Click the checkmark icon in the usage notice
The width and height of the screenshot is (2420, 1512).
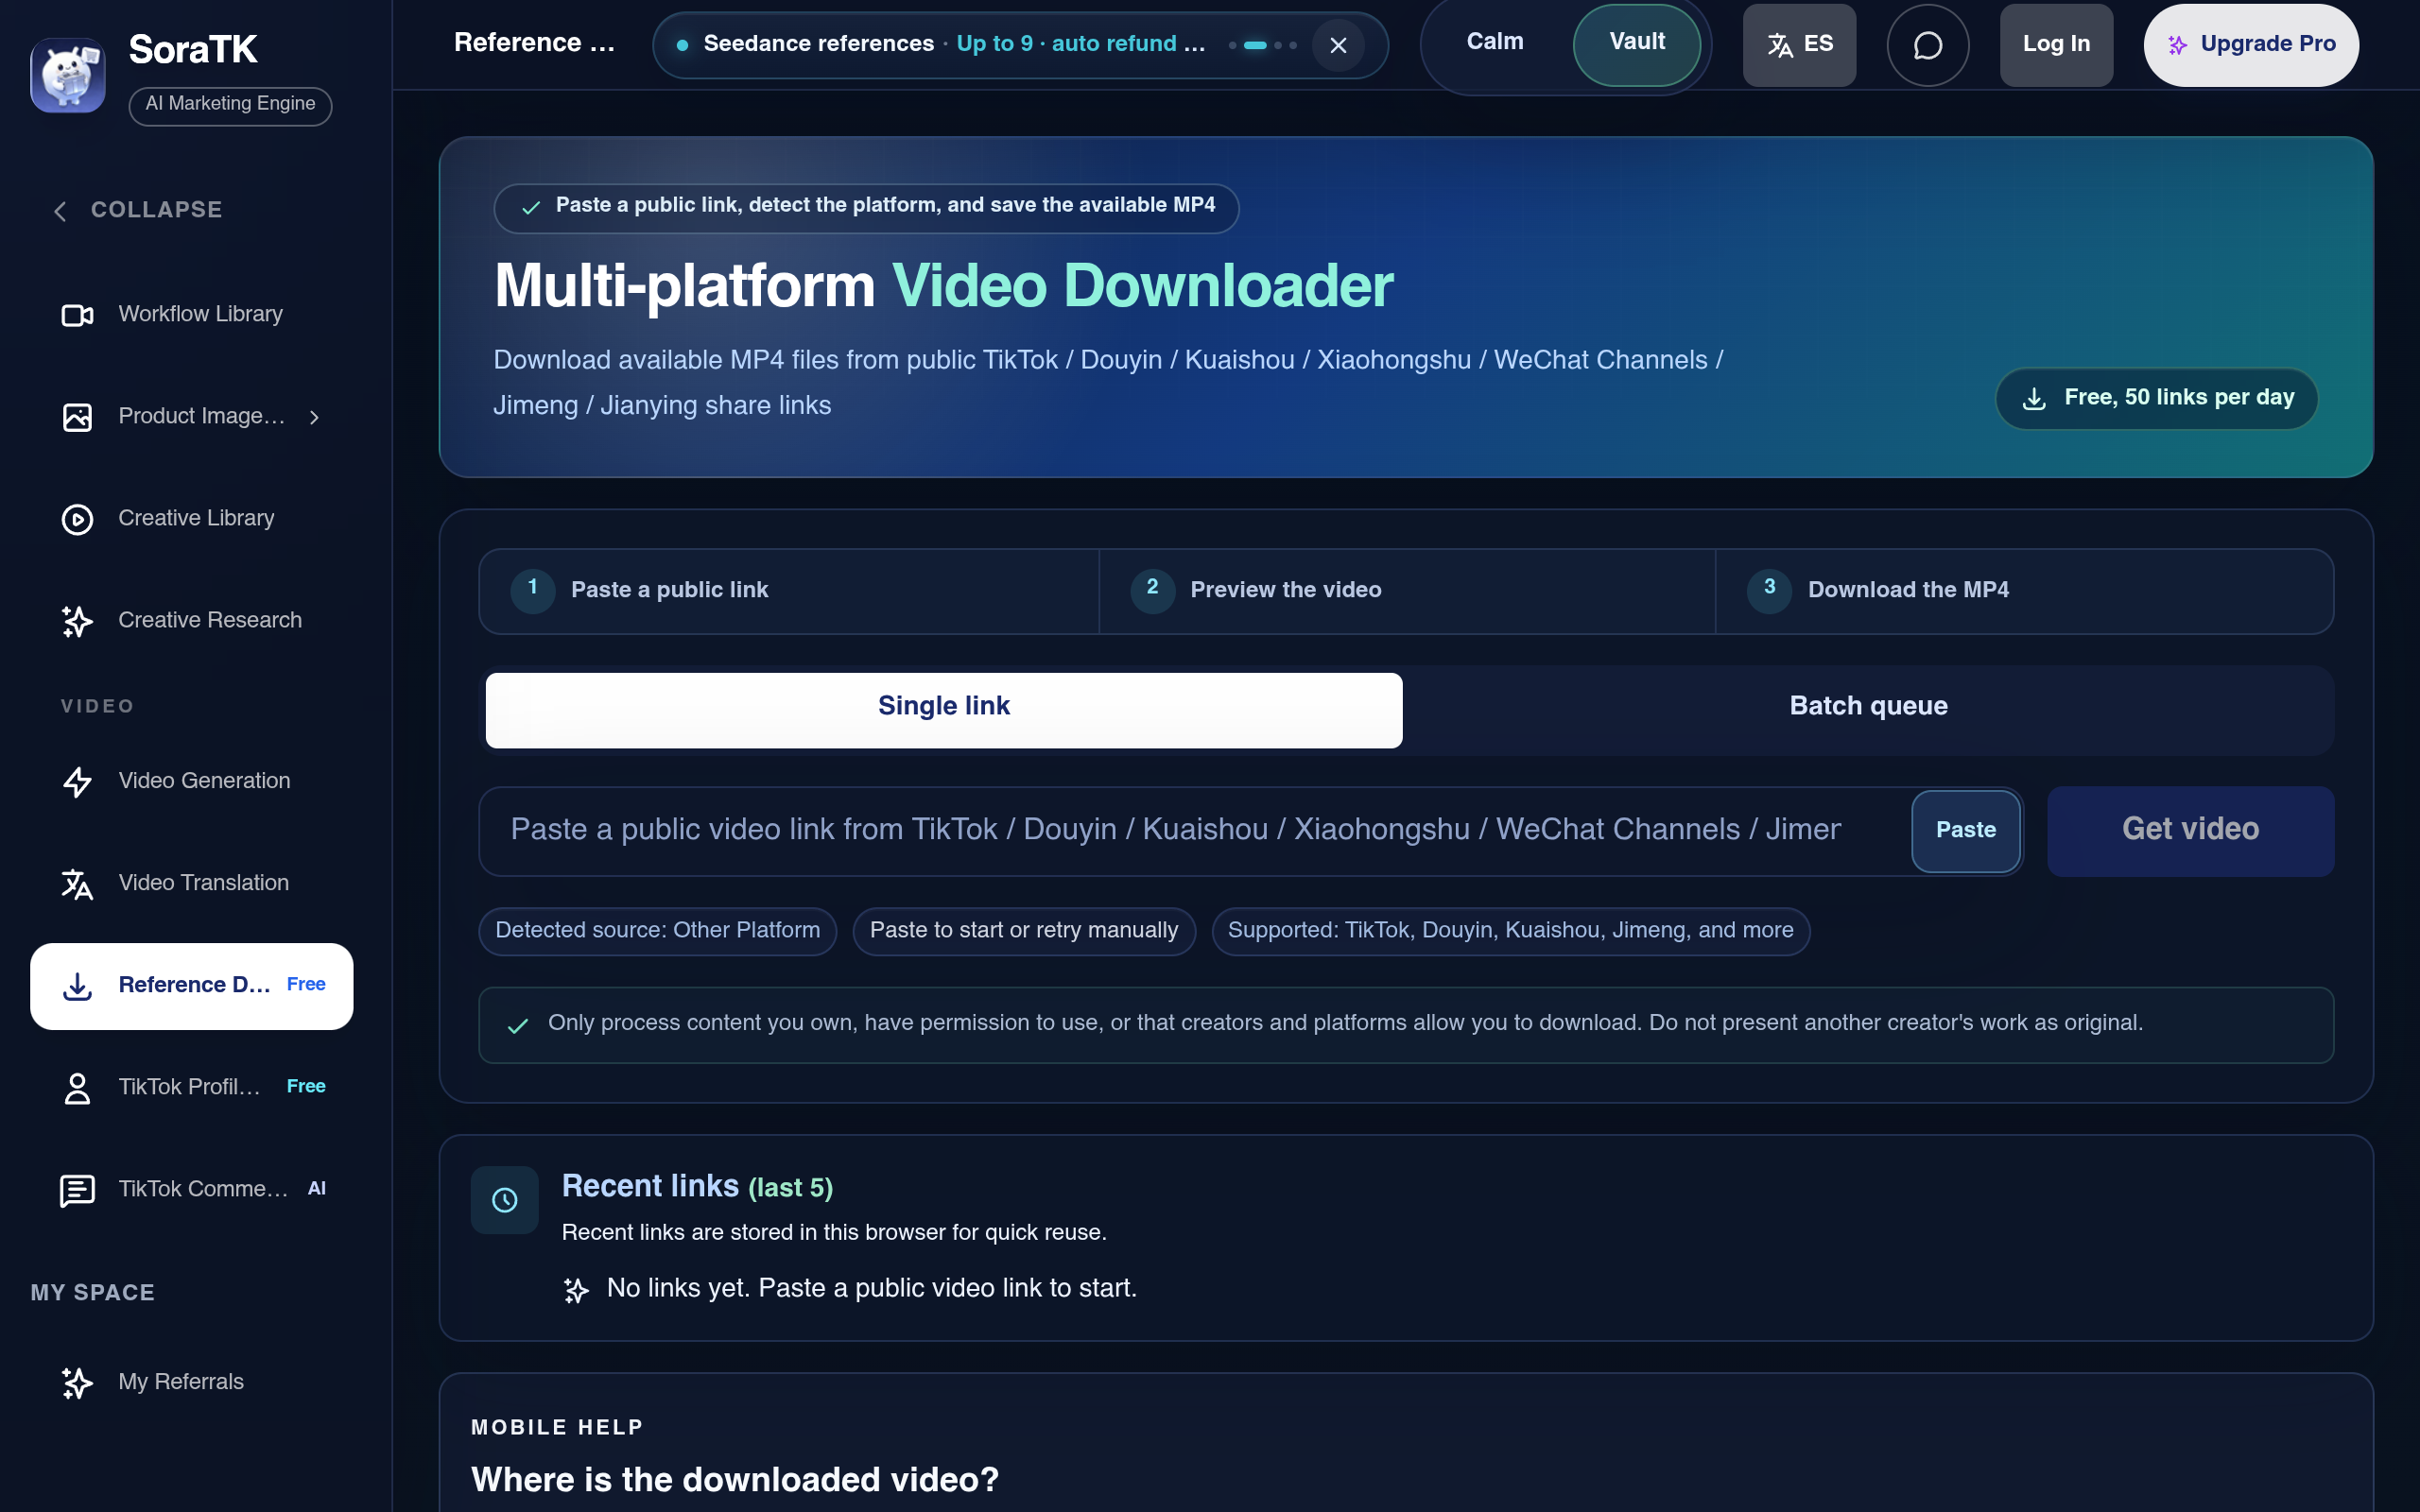517,1026
